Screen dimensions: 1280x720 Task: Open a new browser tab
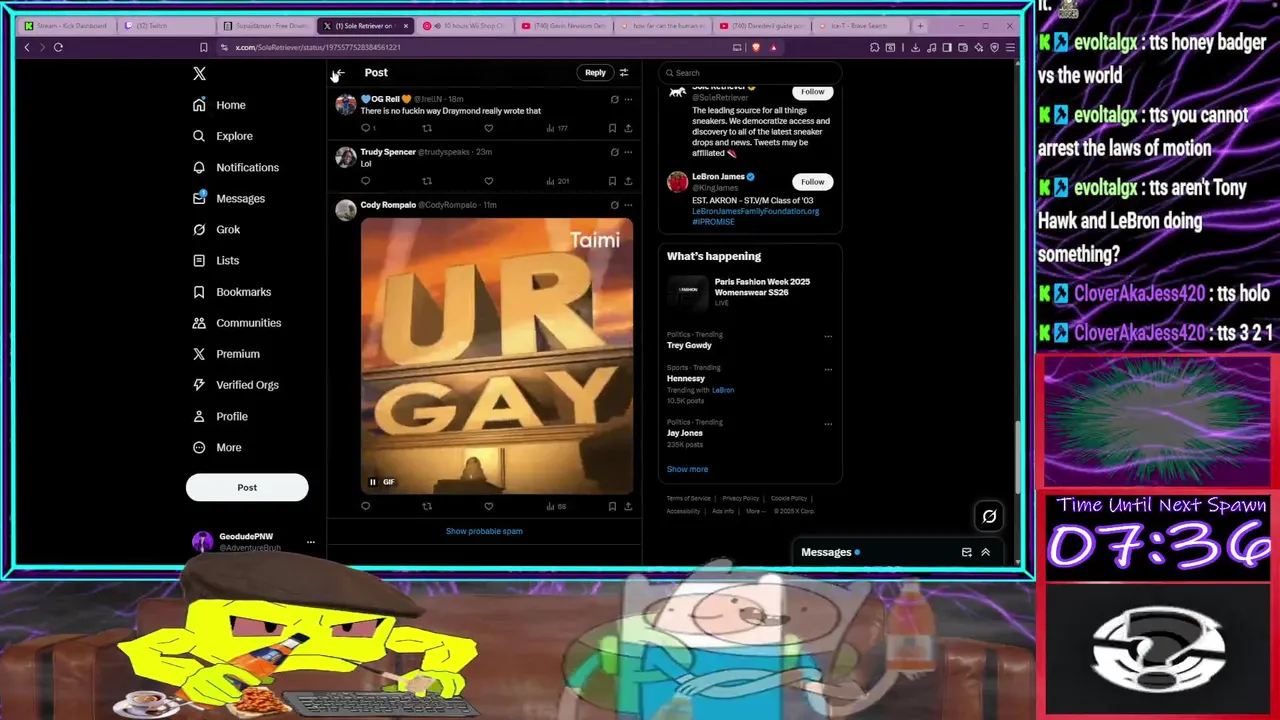[x=920, y=25]
